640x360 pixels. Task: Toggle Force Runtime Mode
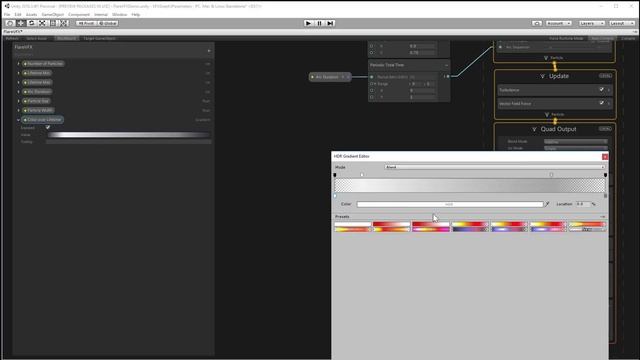click(x=566, y=38)
